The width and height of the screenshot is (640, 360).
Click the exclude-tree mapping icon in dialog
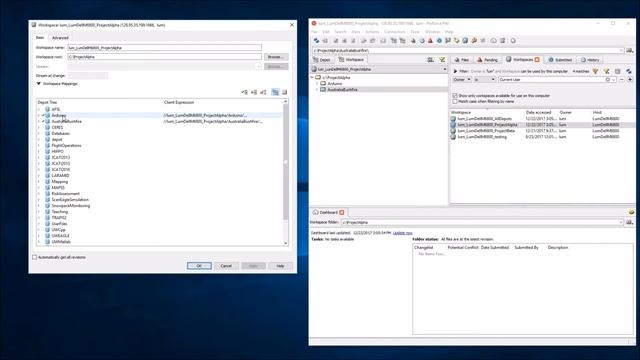coord(254,92)
